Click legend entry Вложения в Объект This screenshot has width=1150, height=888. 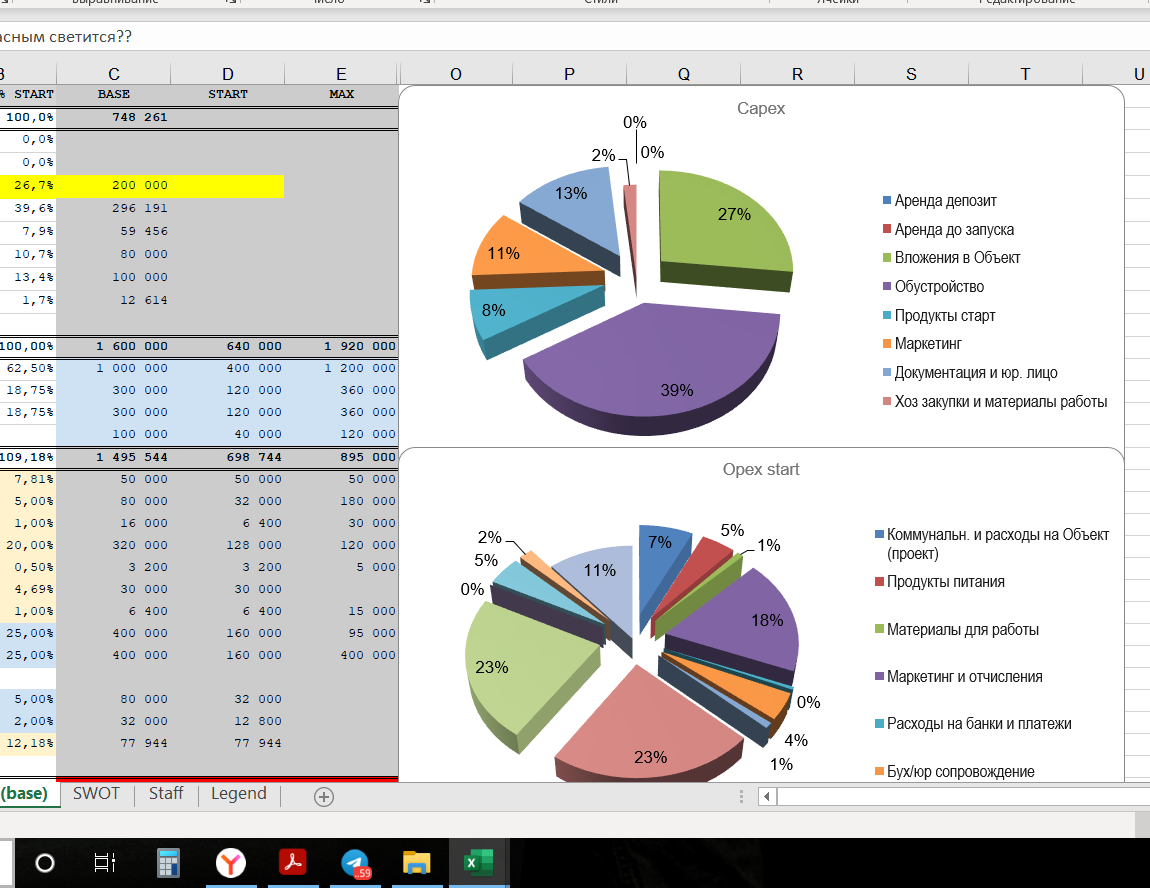[951, 258]
